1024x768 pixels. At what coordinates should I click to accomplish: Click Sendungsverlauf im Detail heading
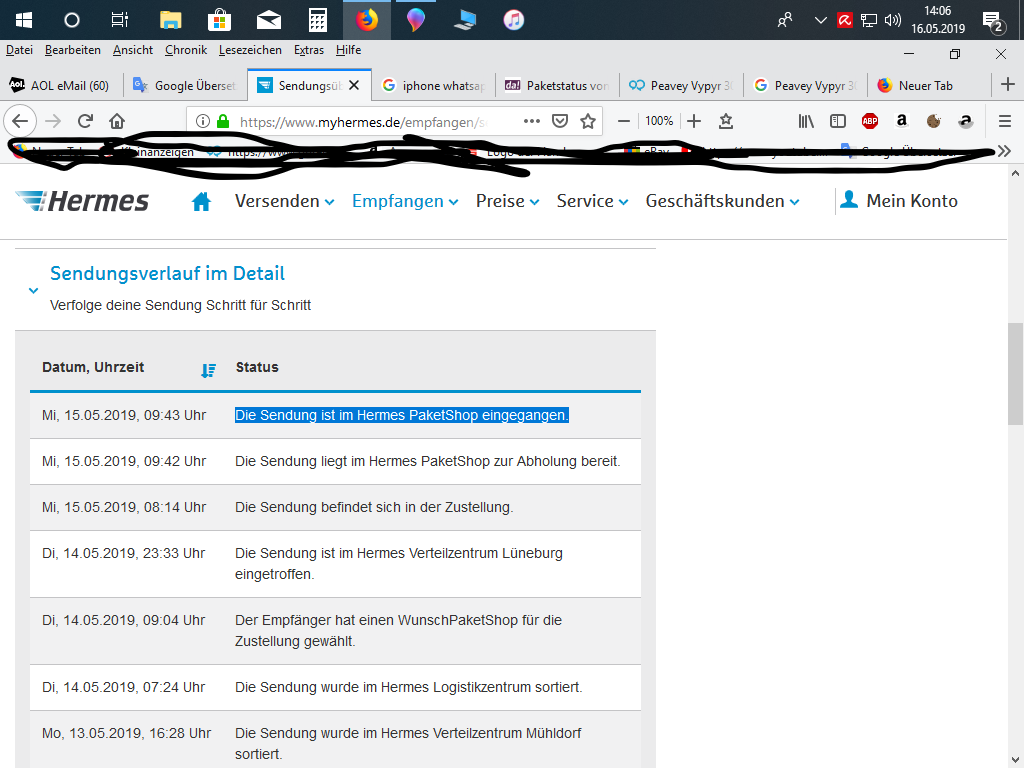(x=167, y=273)
